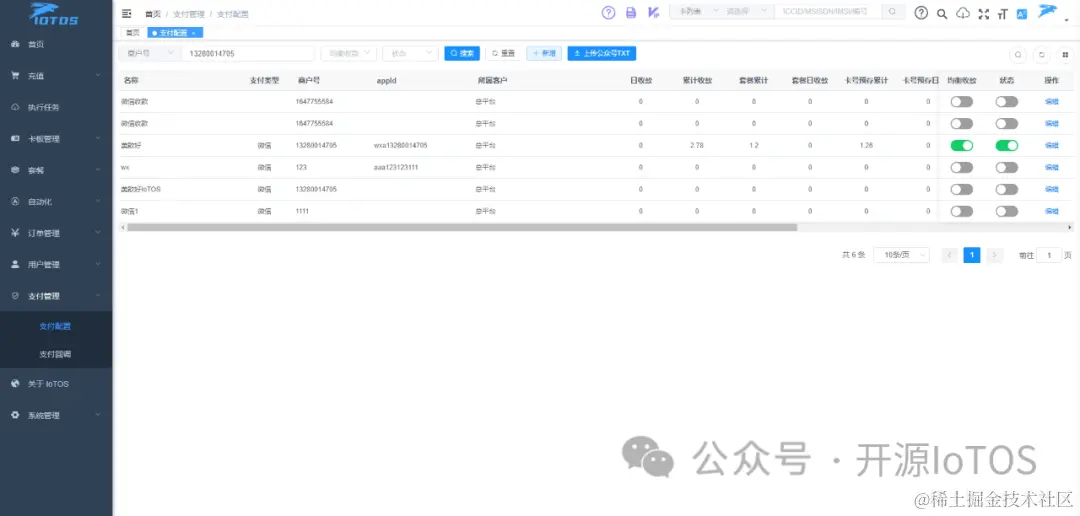The image size is (1080, 516).
Task: Toggle 状态 switch in the wxa13280014705 row
Action: 1006,145
